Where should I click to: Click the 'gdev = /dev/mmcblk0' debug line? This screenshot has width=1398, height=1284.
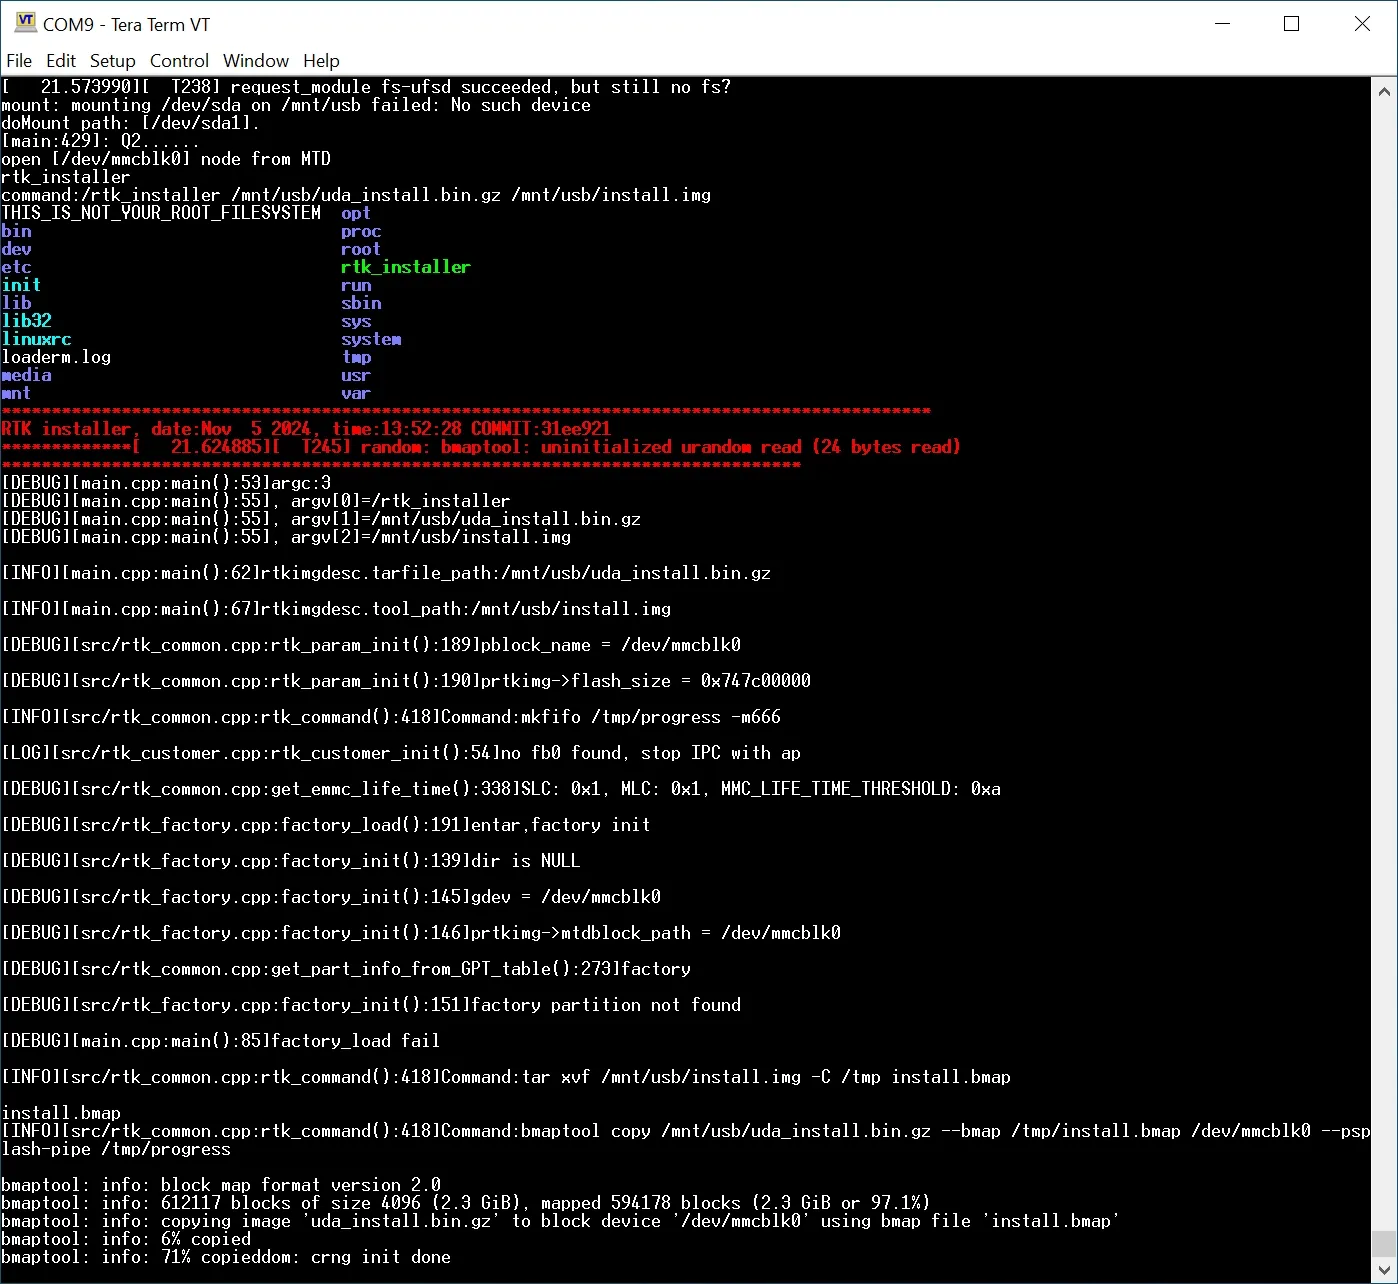(x=331, y=897)
